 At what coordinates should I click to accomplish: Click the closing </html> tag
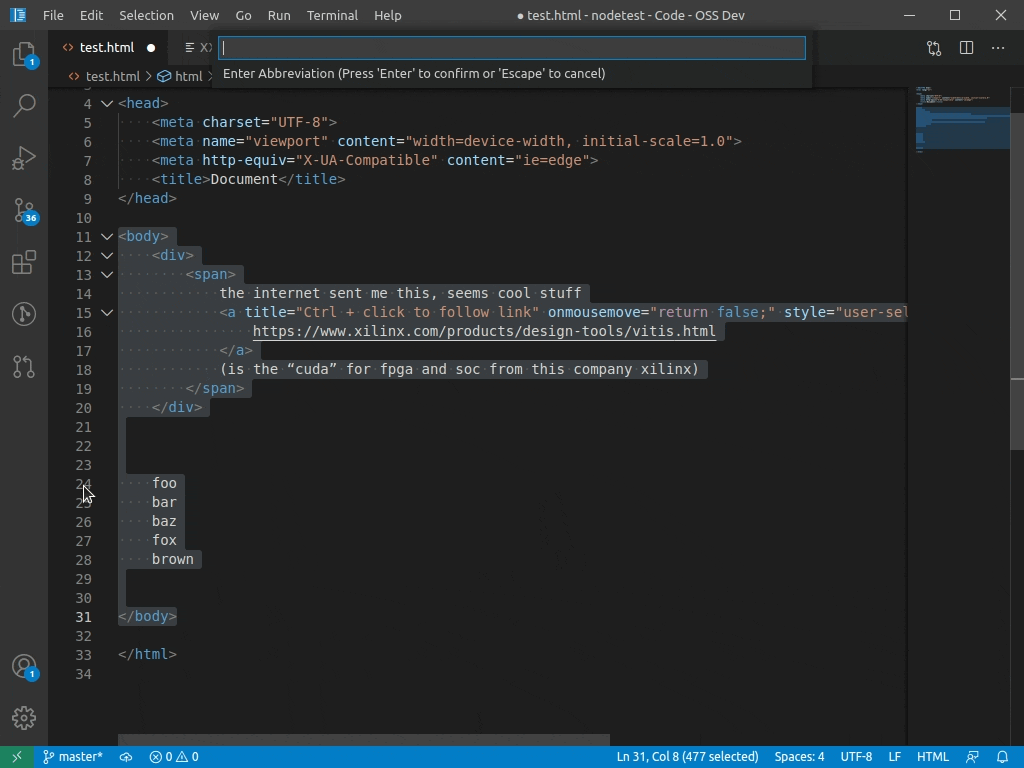coord(148,654)
